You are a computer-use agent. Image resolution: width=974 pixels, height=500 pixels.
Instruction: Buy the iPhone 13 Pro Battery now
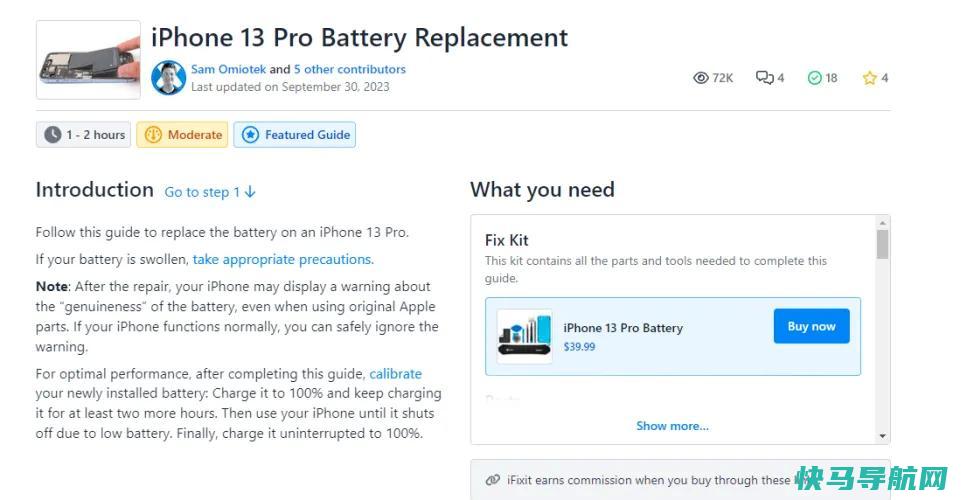[811, 326]
